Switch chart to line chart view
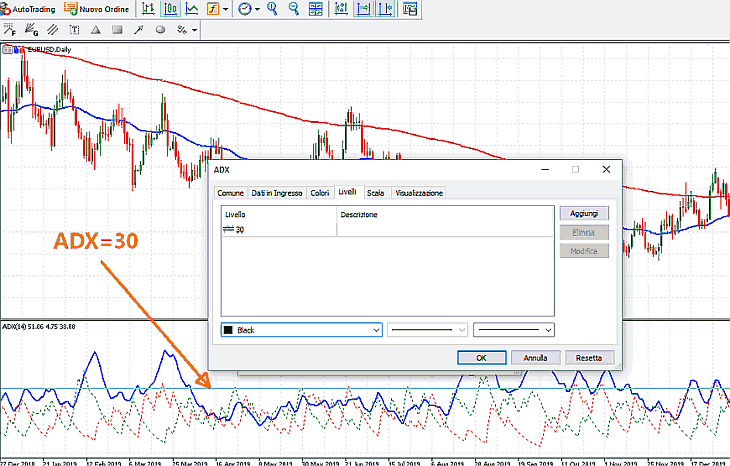This screenshot has height=466, width=730. coord(191,9)
